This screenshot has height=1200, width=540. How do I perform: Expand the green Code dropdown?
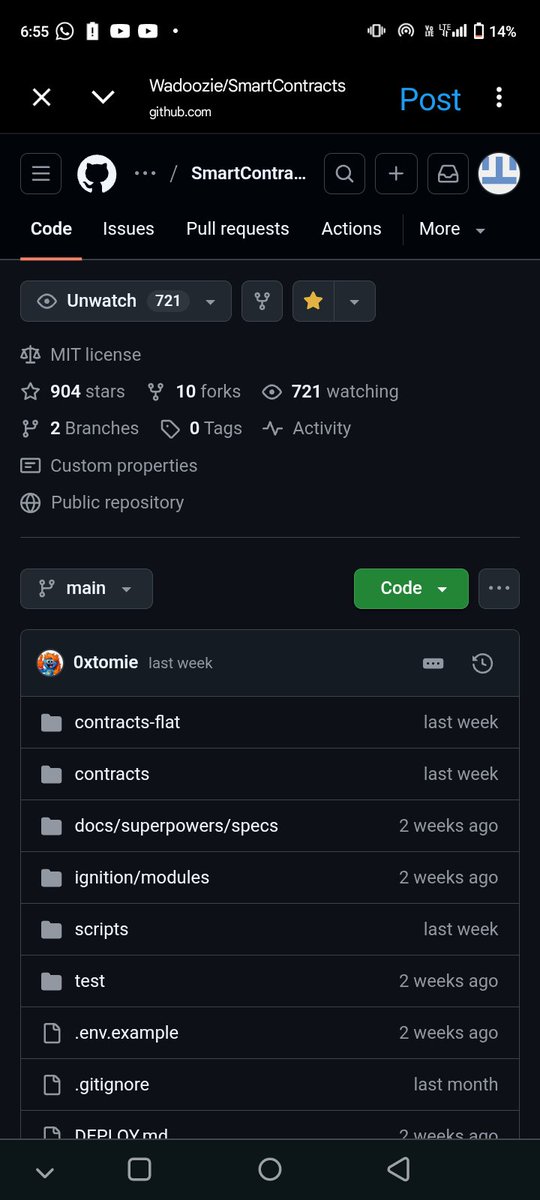(x=411, y=589)
